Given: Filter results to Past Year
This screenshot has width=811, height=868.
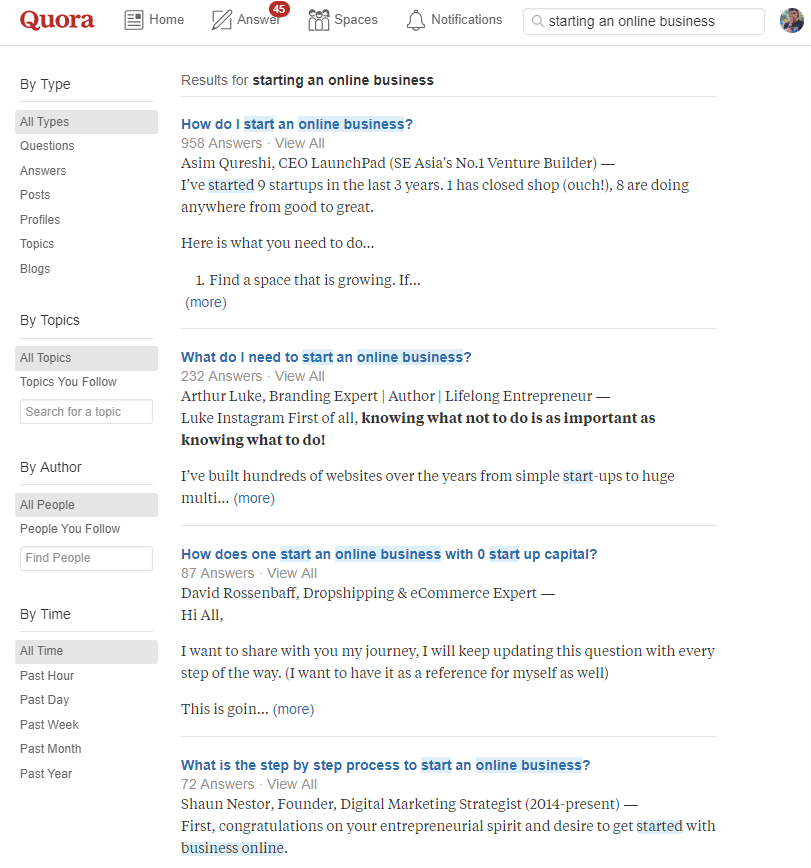Looking at the screenshot, I should point(46,774).
